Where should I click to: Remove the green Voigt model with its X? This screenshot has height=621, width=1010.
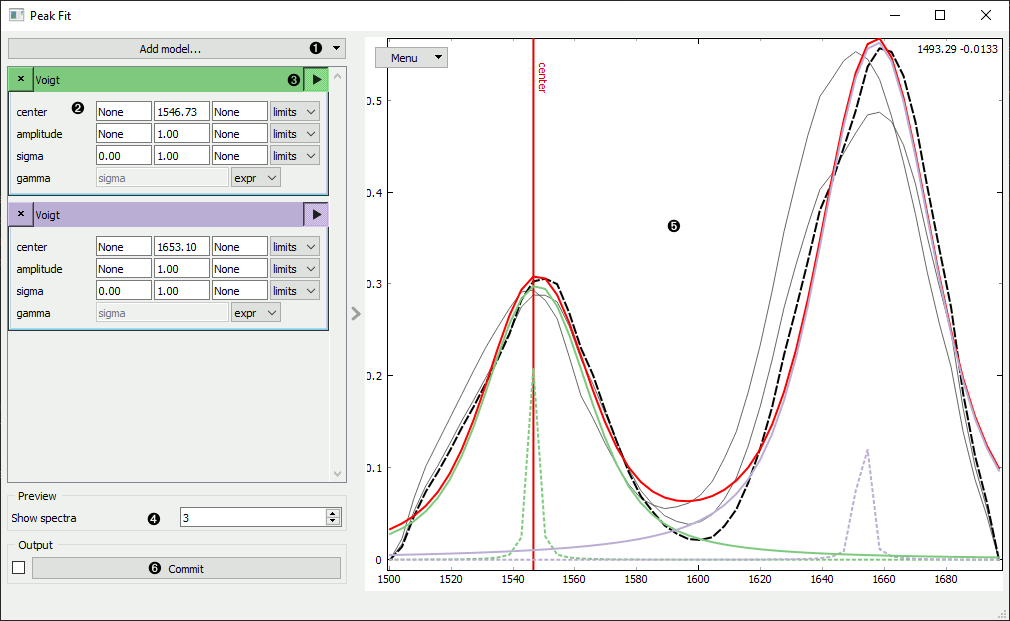pyautogui.click(x=21, y=79)
